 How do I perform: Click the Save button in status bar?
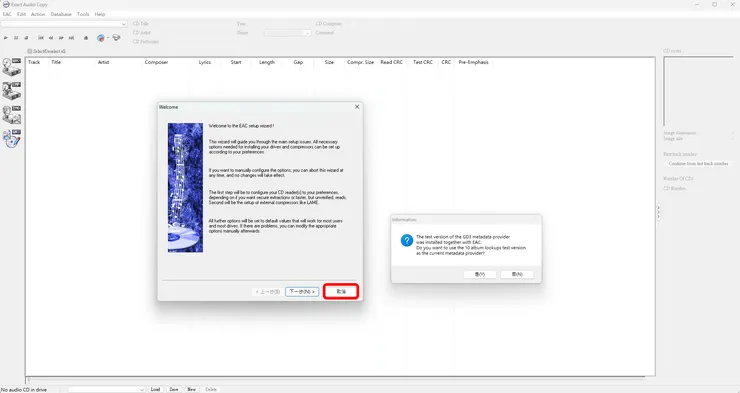(174, 390)
